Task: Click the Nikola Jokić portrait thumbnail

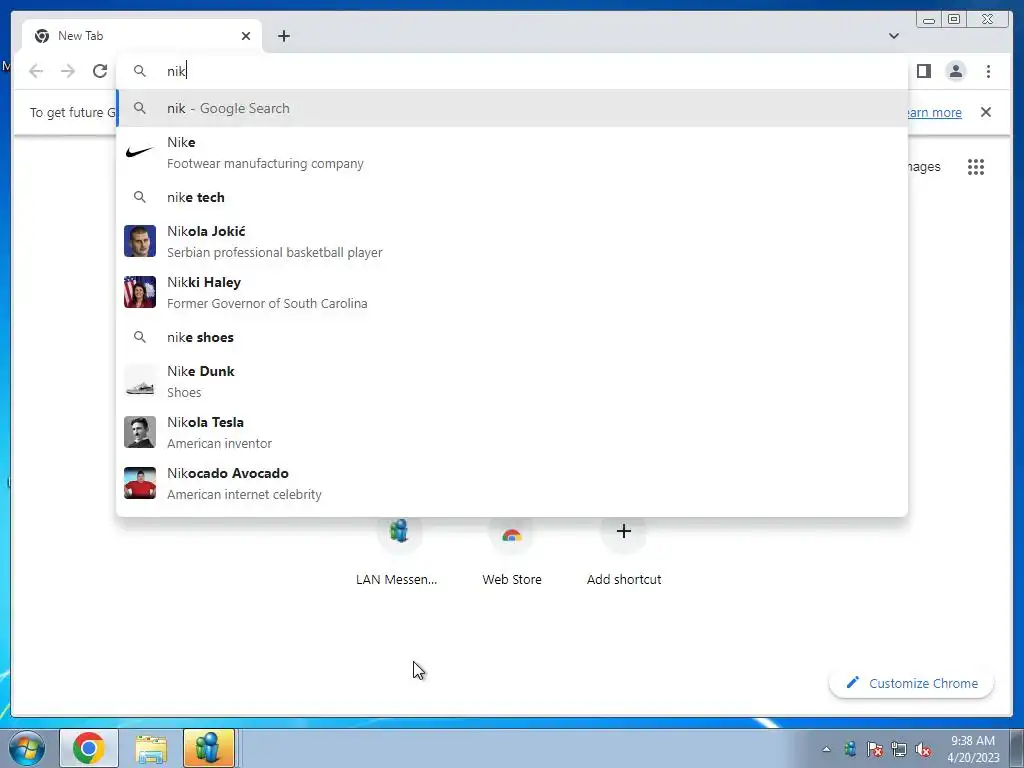Action: [140, 241]
